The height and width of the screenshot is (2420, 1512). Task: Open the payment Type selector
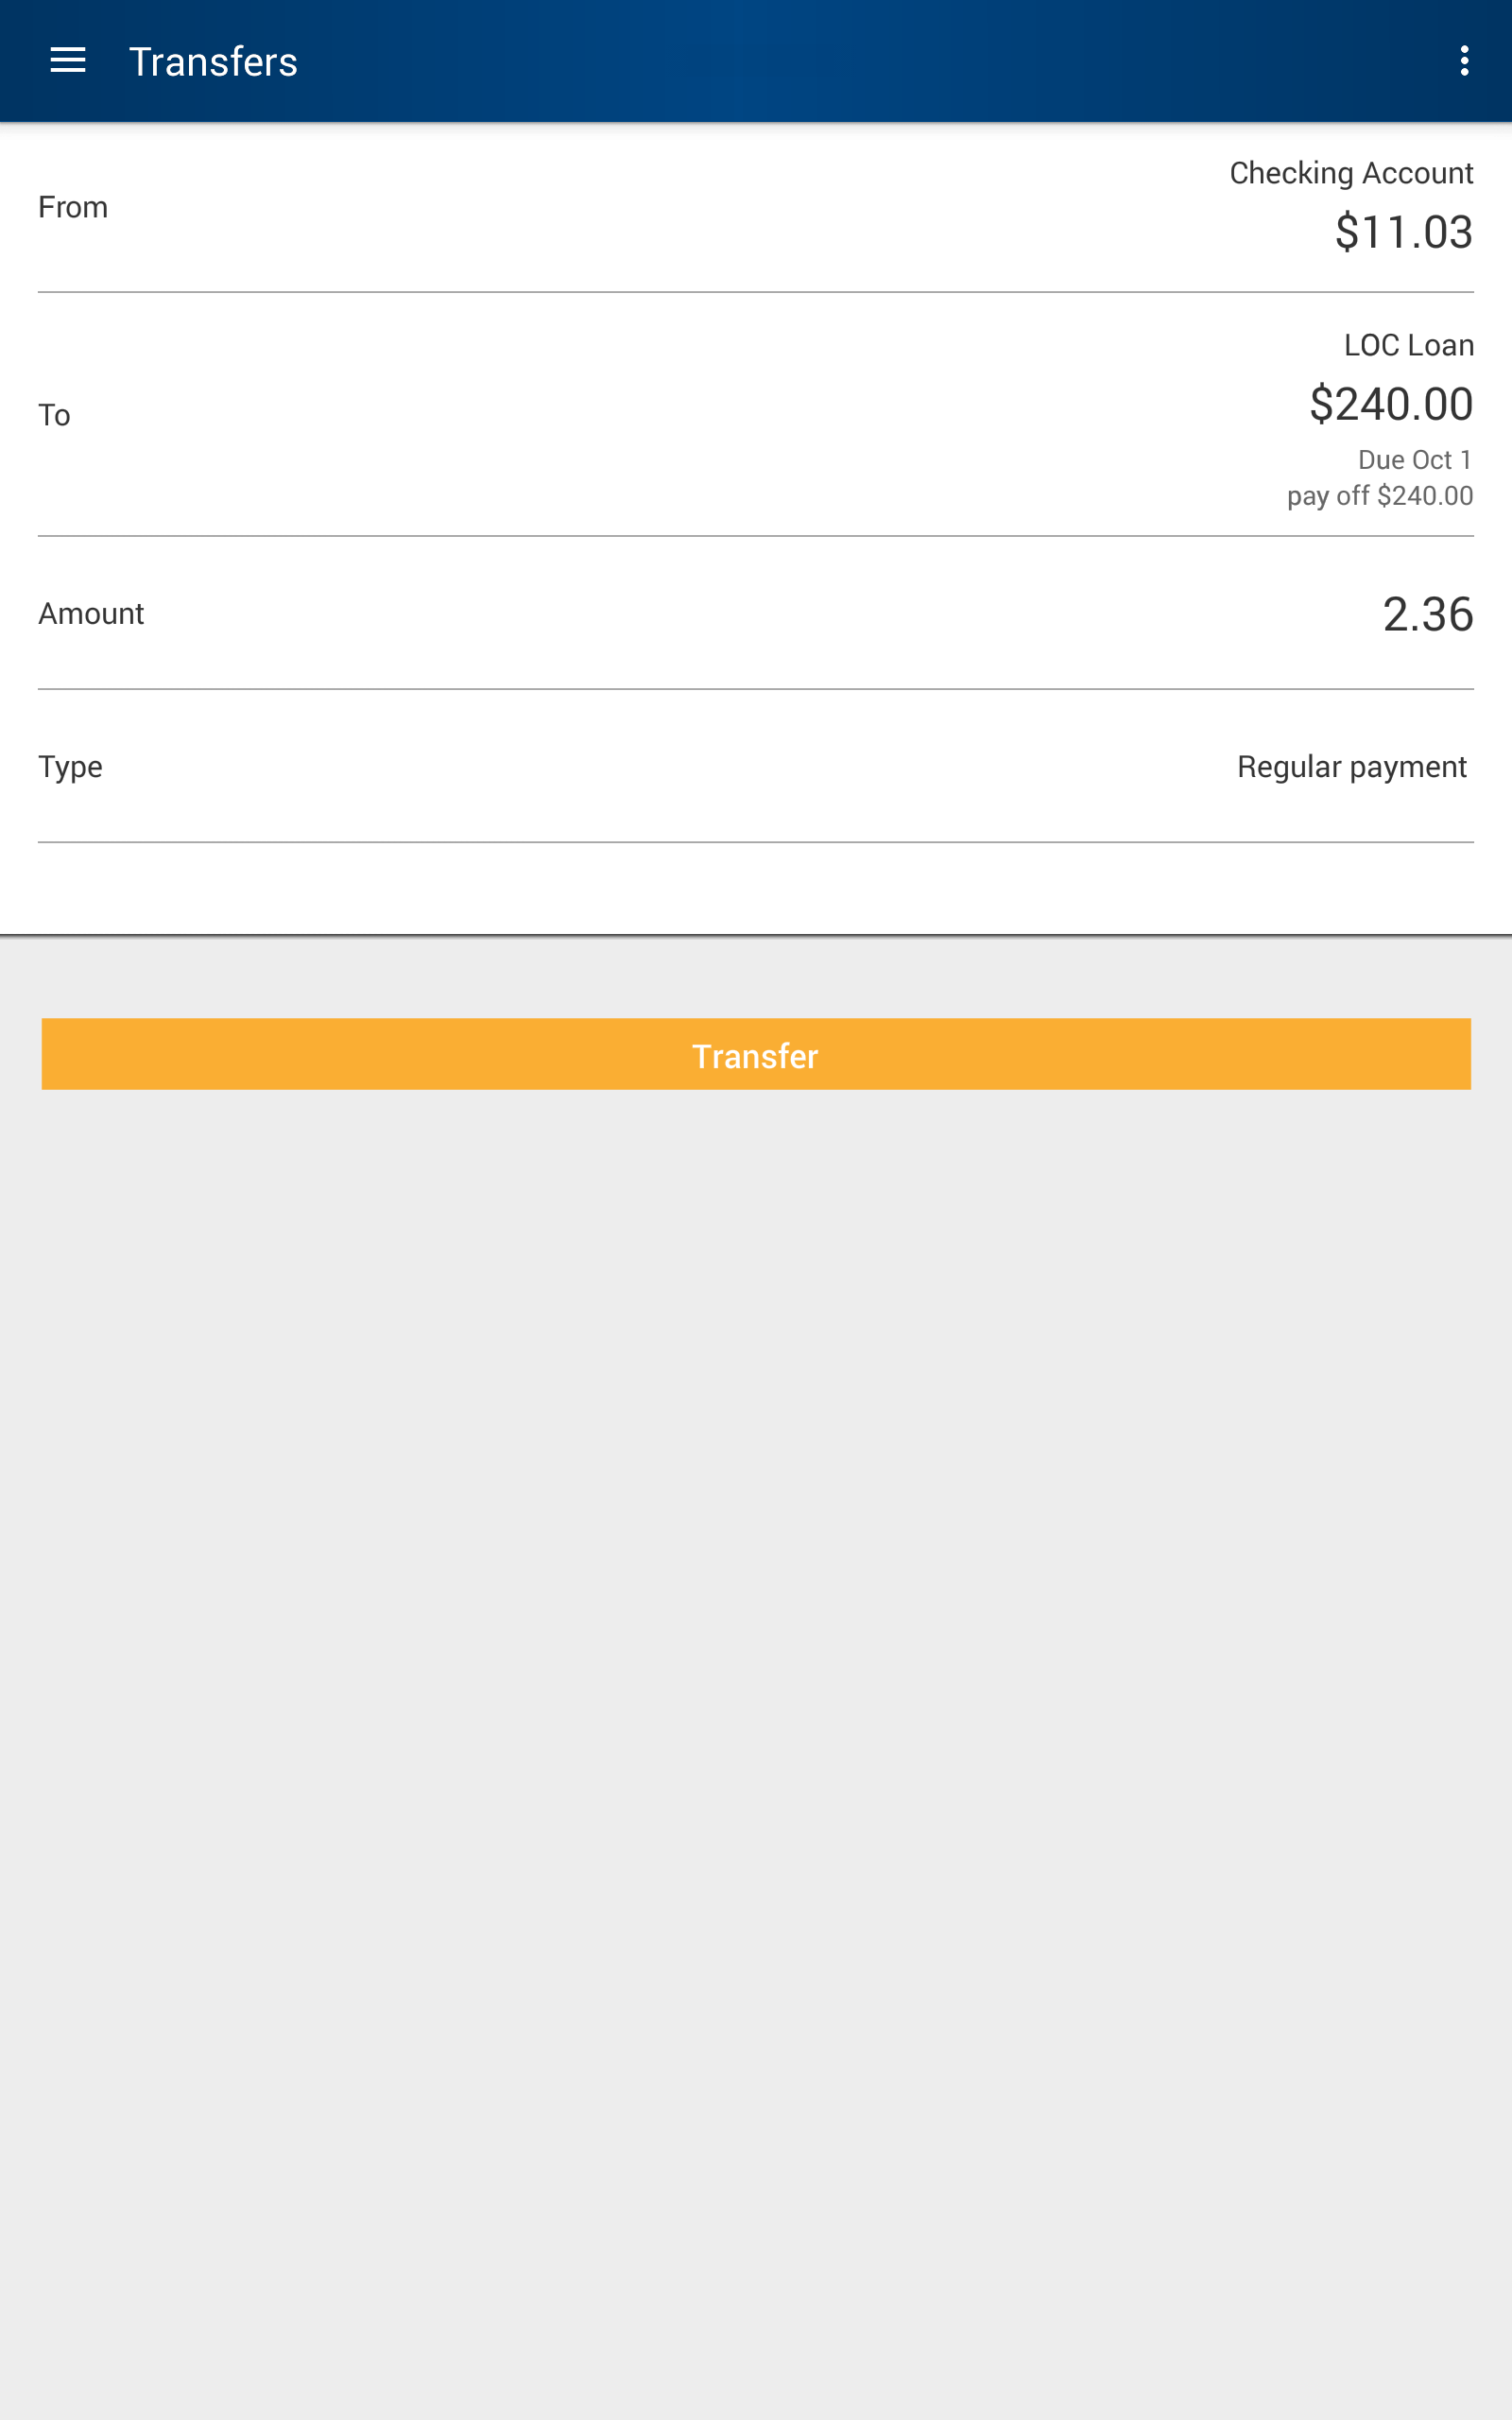click(x=756, y=766)
